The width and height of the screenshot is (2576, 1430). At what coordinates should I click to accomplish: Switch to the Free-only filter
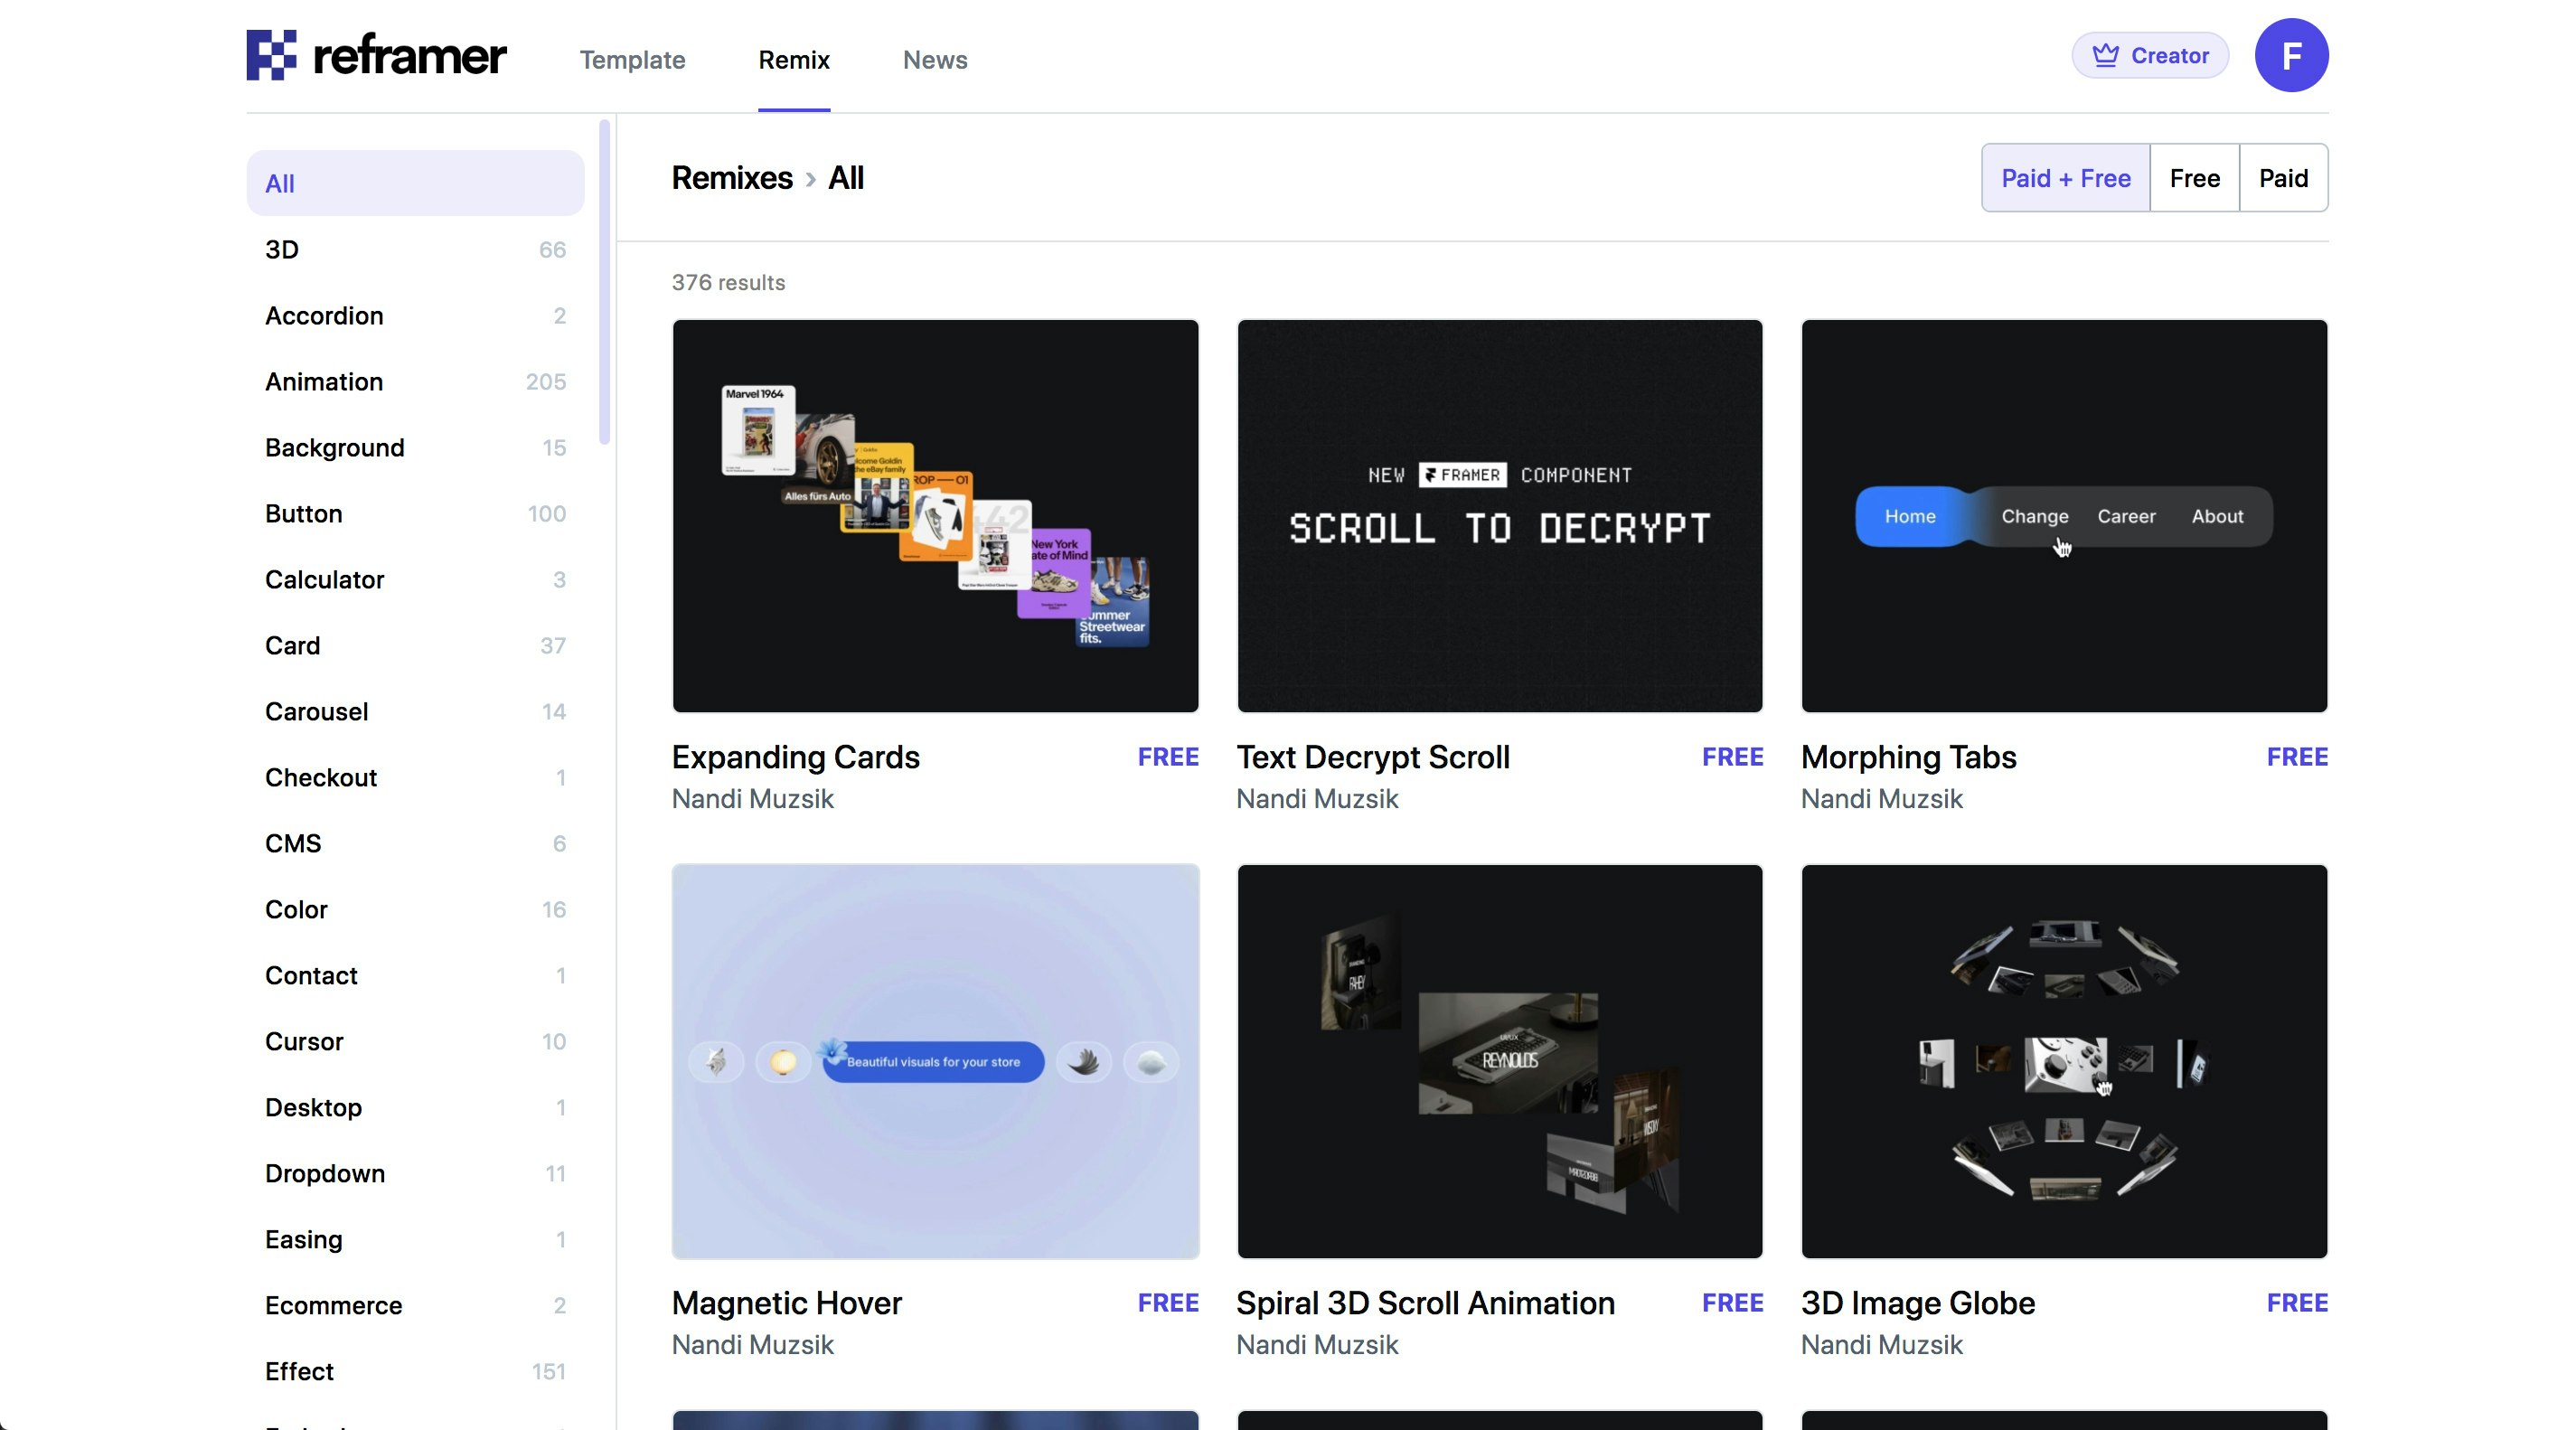[x=2194, y=178]
